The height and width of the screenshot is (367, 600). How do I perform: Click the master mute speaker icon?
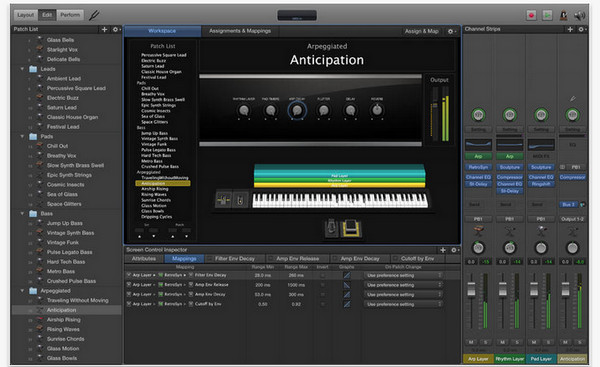pos(580,15)
